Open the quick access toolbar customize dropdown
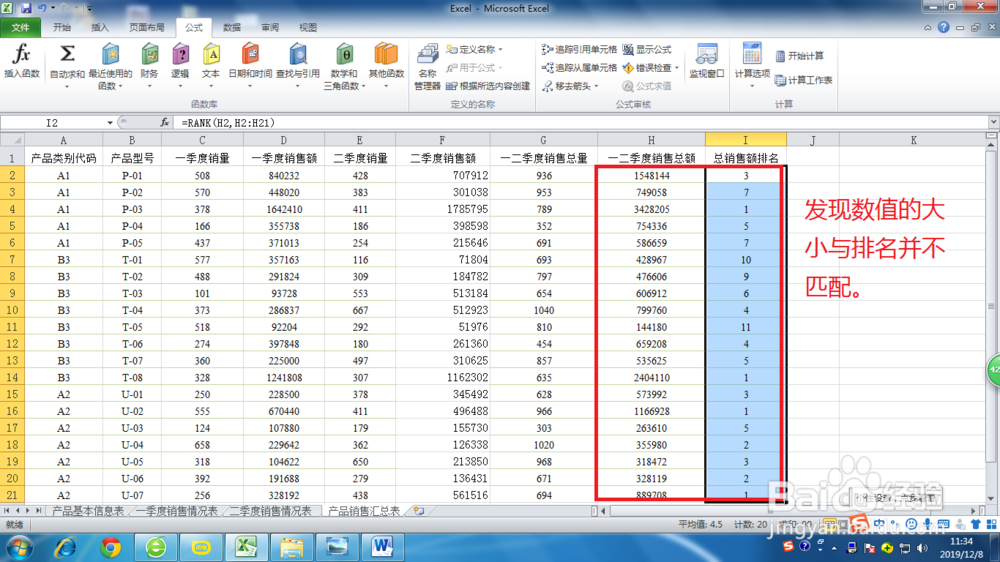The image size is (1000, 562). [x=89, y=8]
